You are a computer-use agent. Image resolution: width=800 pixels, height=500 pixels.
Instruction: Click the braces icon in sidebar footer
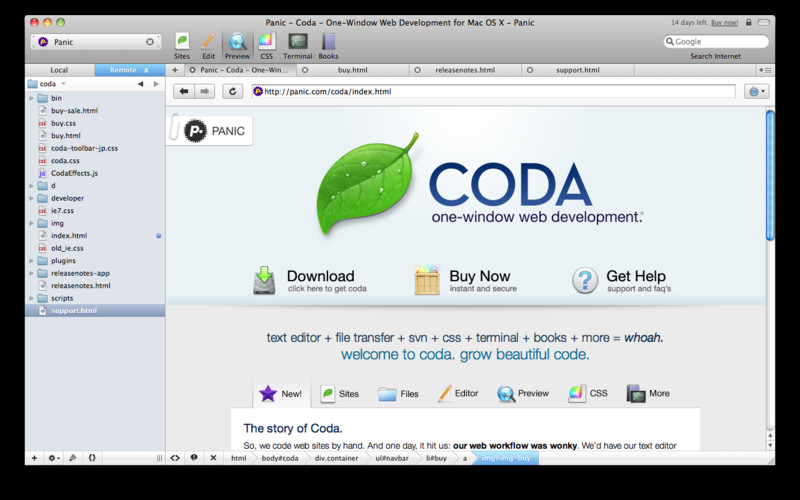[92, 458]
